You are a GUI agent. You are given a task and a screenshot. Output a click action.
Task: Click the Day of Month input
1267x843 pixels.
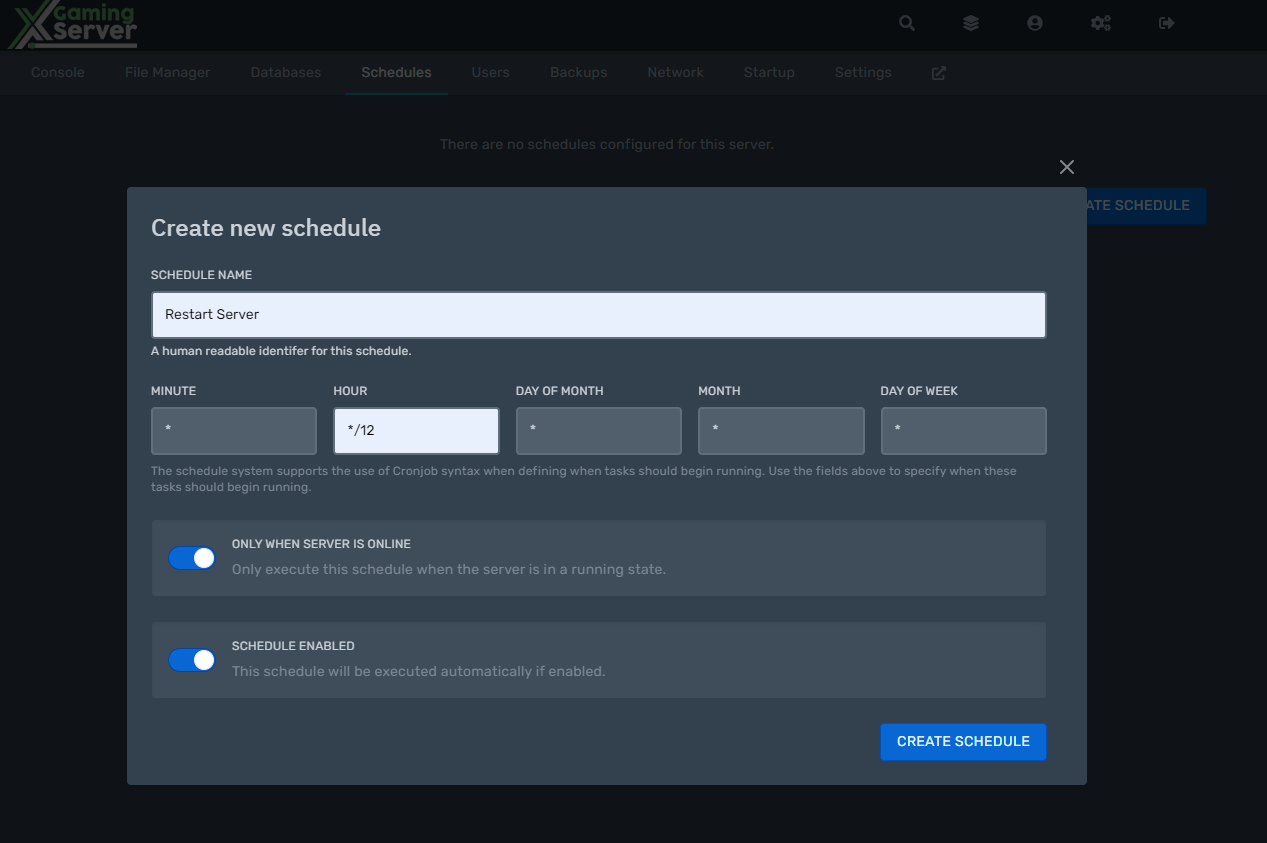pyautogui.click(x=598, y=431)
